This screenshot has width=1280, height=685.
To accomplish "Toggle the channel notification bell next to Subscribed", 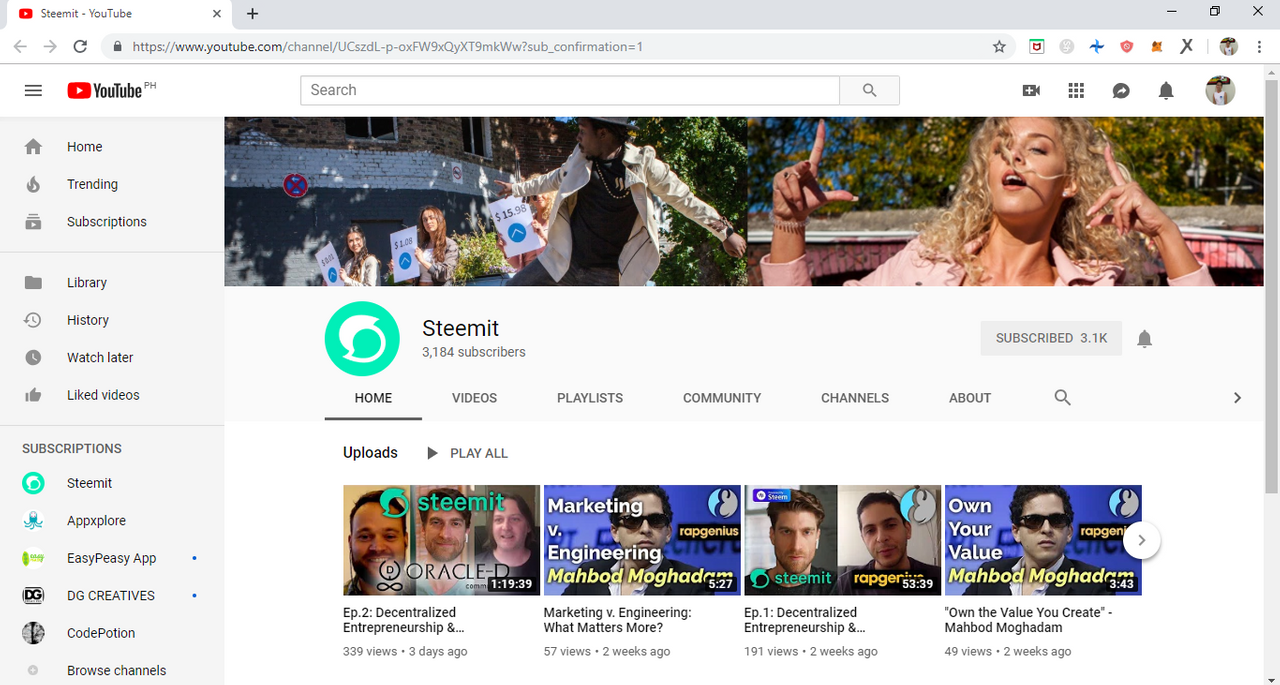I will [1145, 339].
